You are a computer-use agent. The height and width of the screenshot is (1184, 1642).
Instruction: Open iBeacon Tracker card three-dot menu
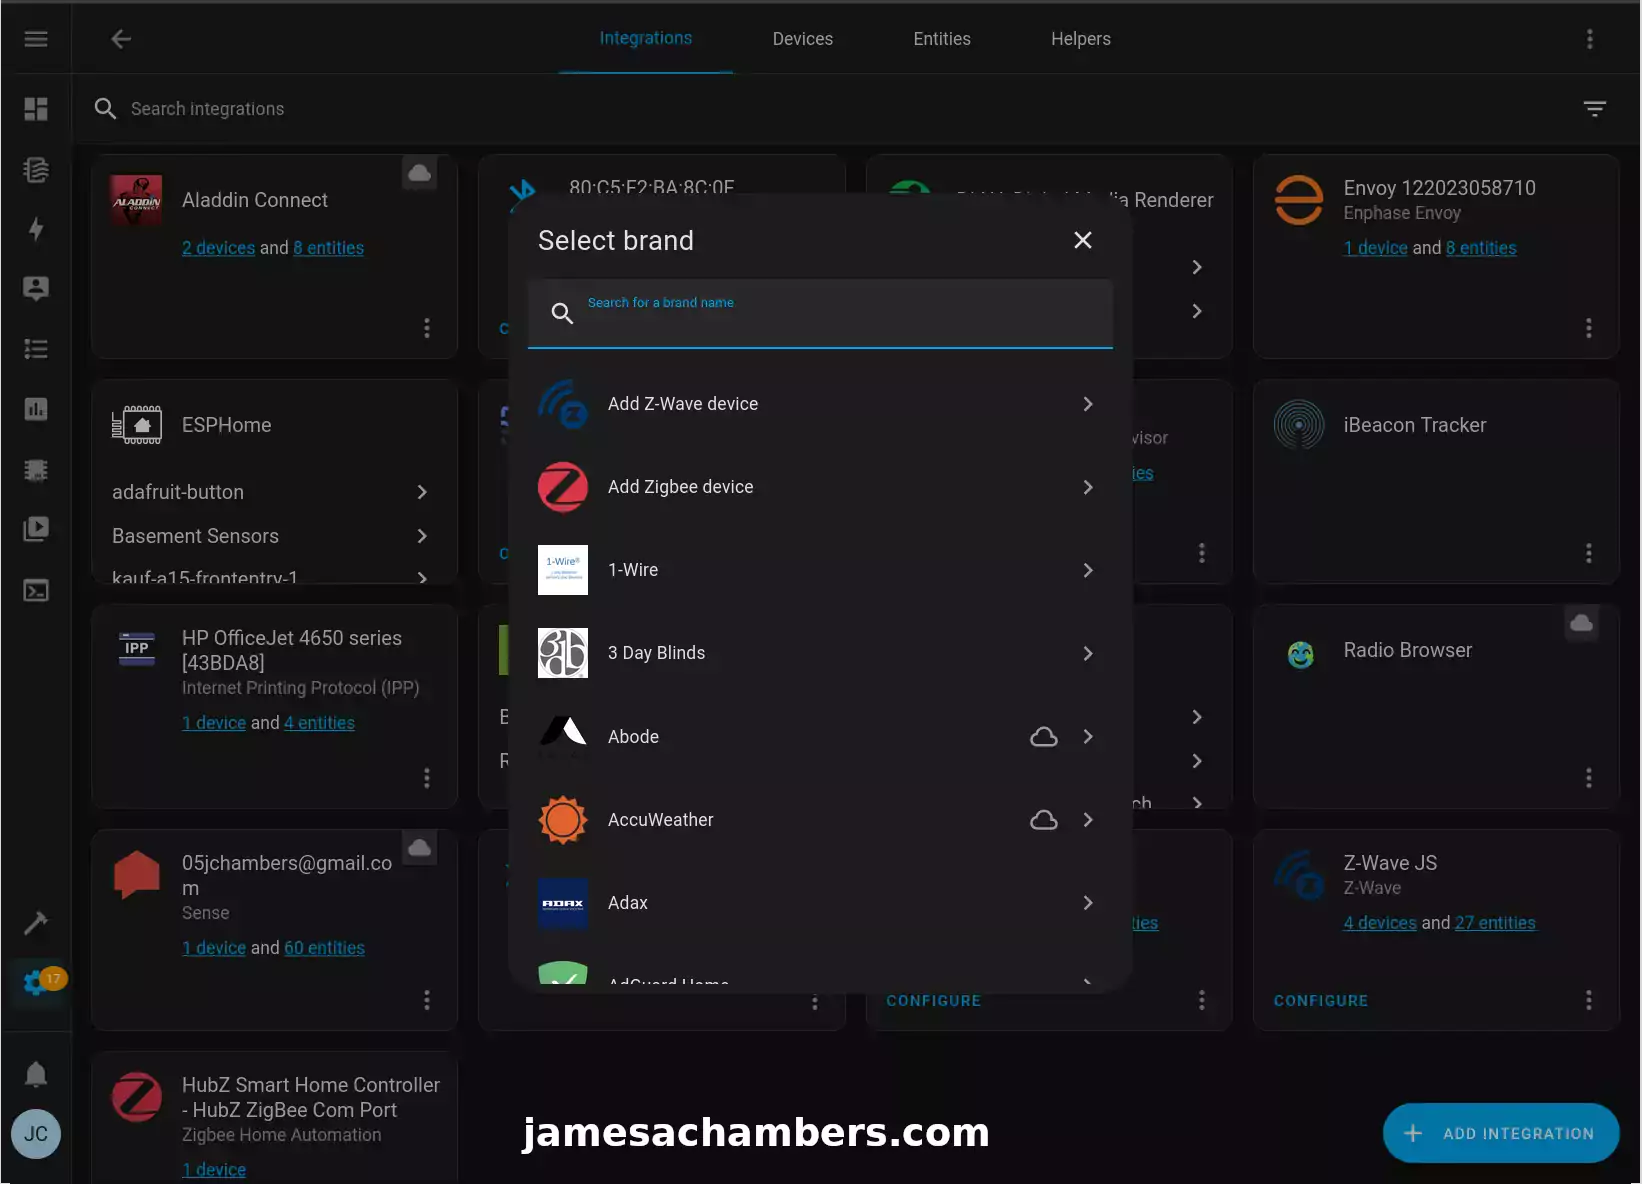pos(1589,553)
